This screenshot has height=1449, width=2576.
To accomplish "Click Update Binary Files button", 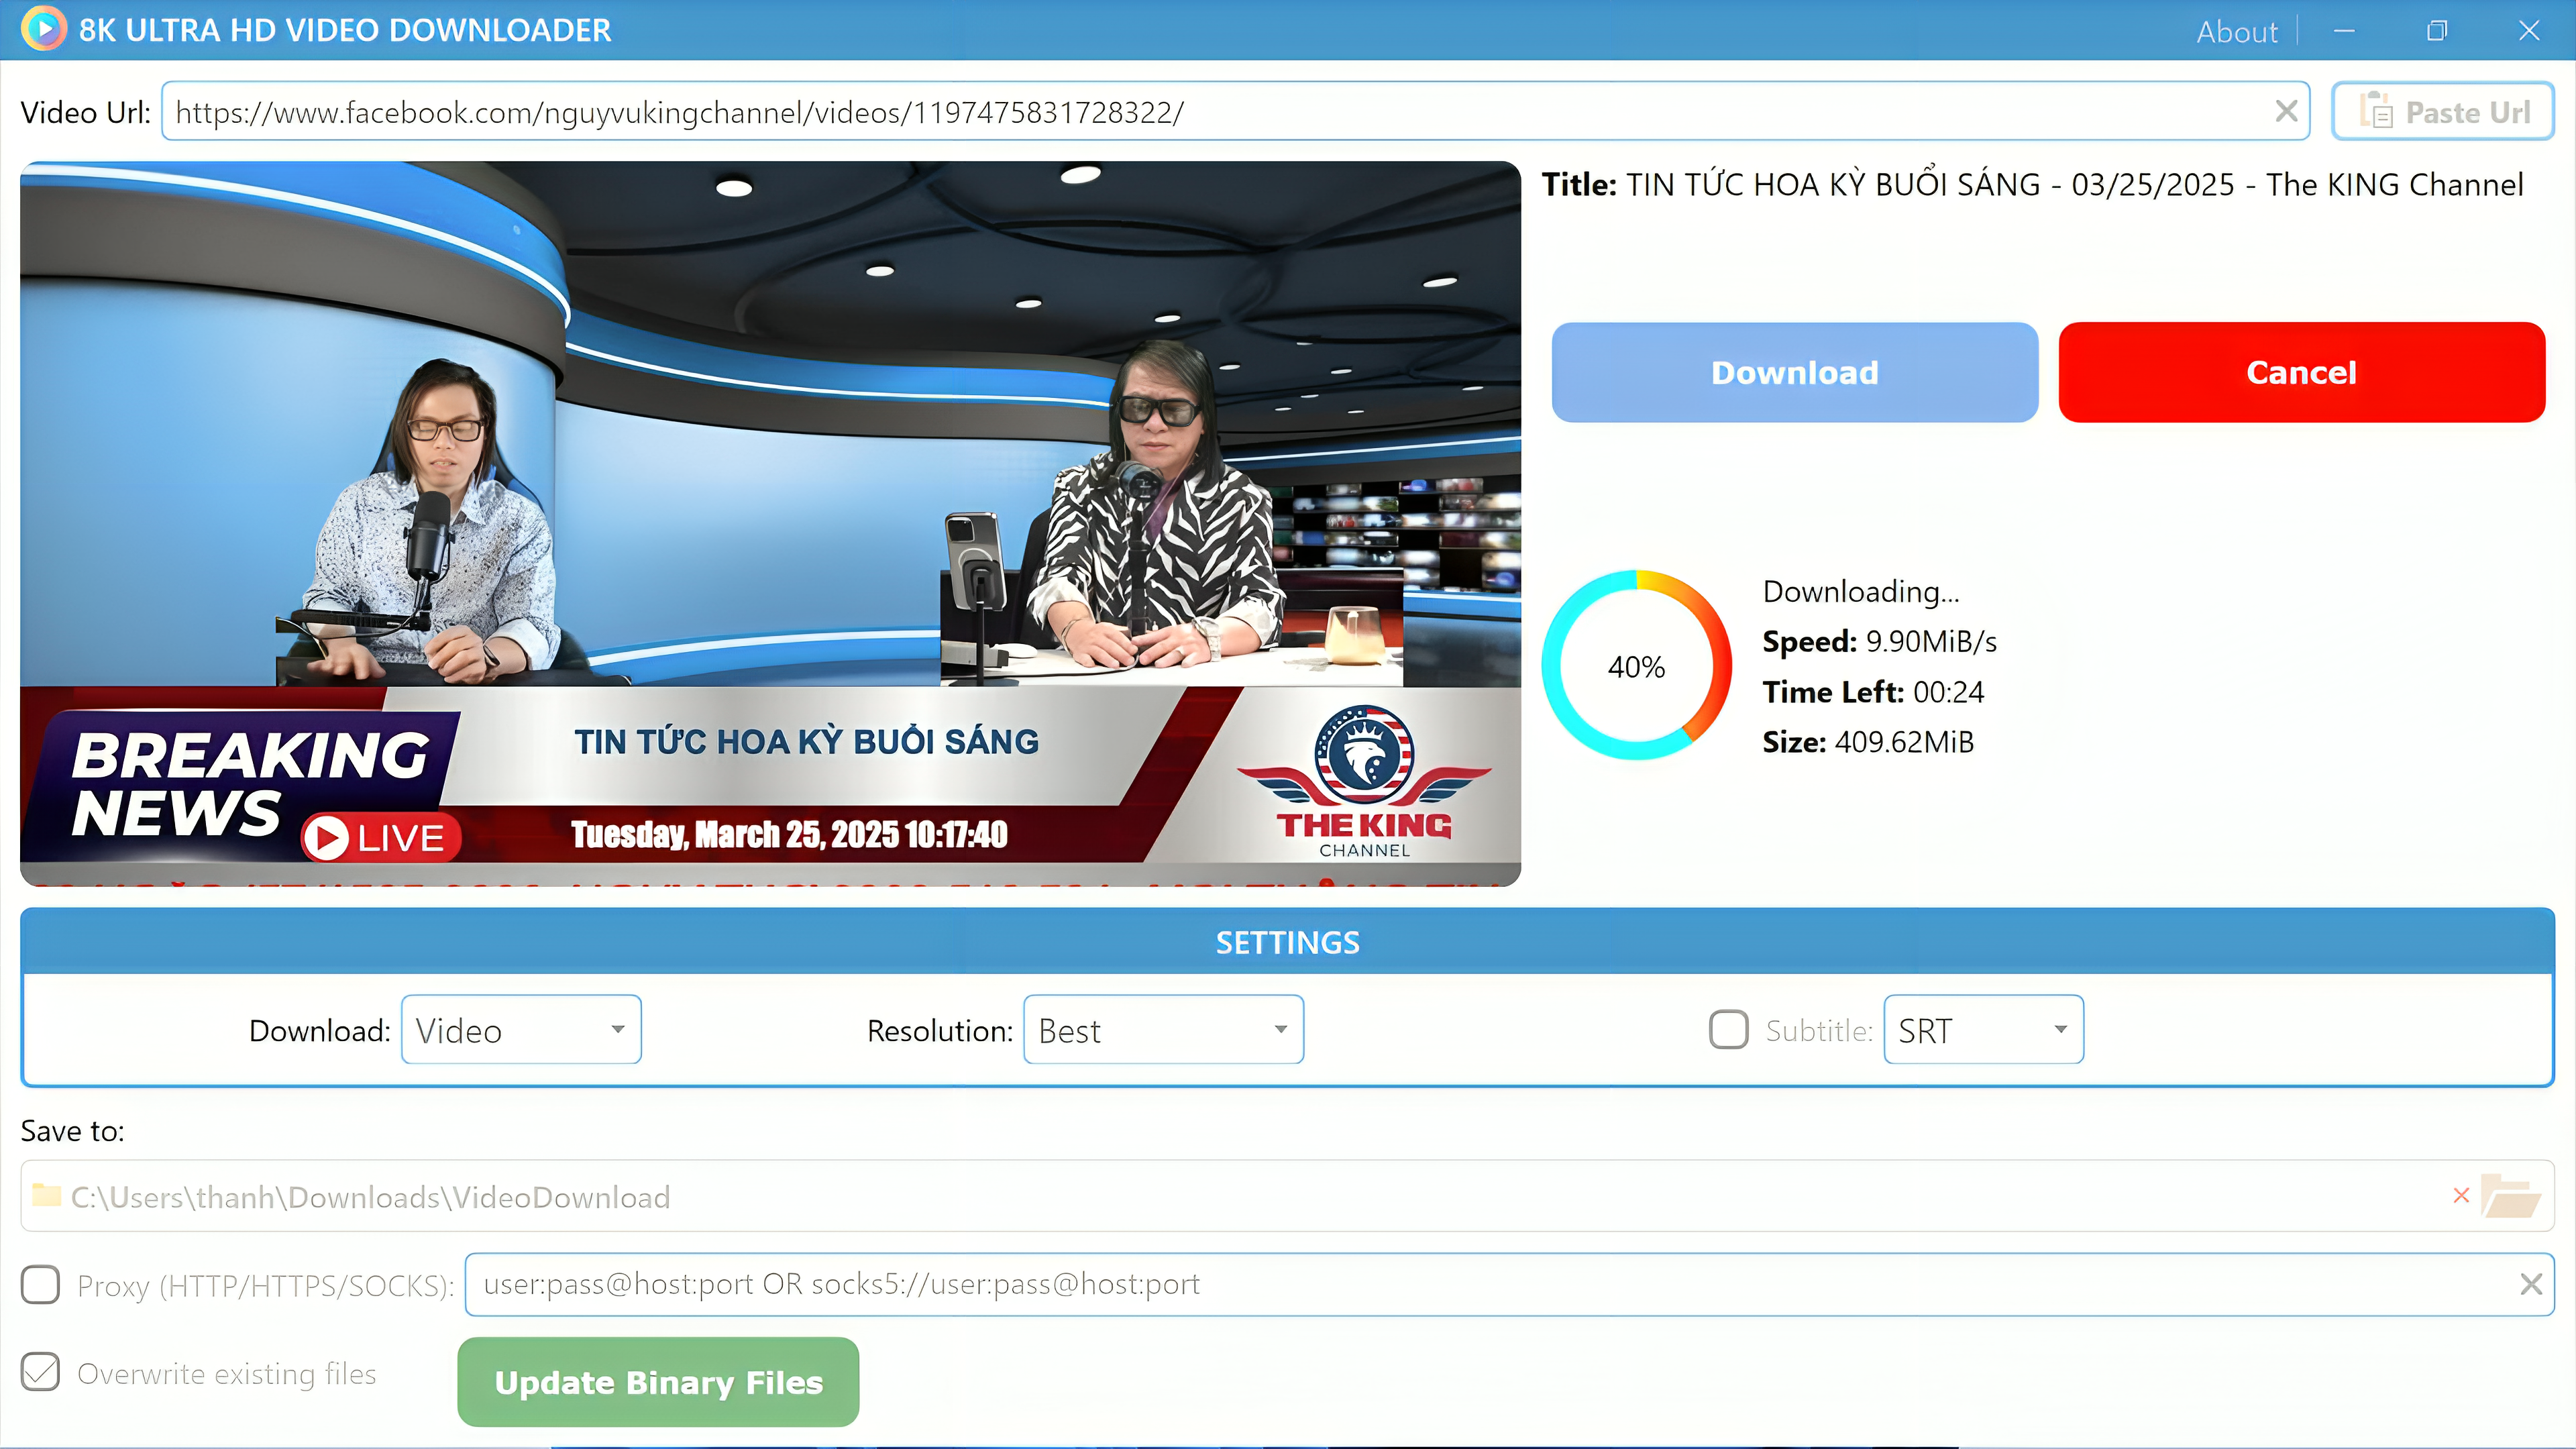I will pyautogui.click(x=658, y=1382).
